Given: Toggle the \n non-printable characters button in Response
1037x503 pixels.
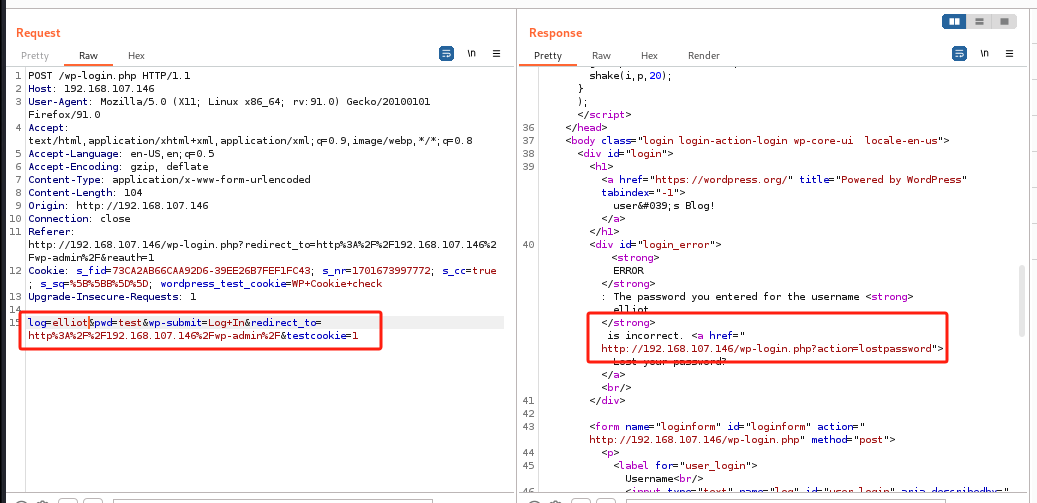Looking at the screenshot, I should click(985, 54).
